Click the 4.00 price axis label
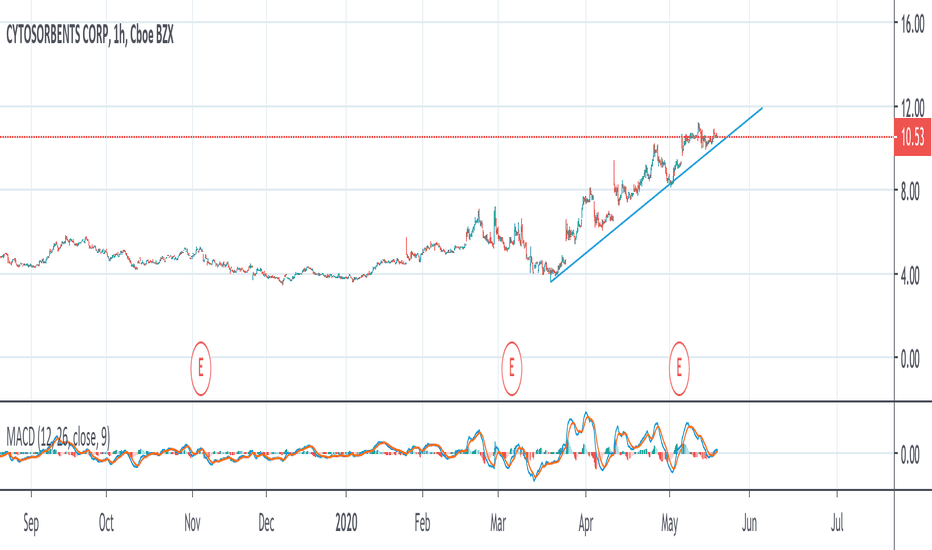The height and width of the screenshot is (550, 932). pyautogui.click(x=910, y=276)
